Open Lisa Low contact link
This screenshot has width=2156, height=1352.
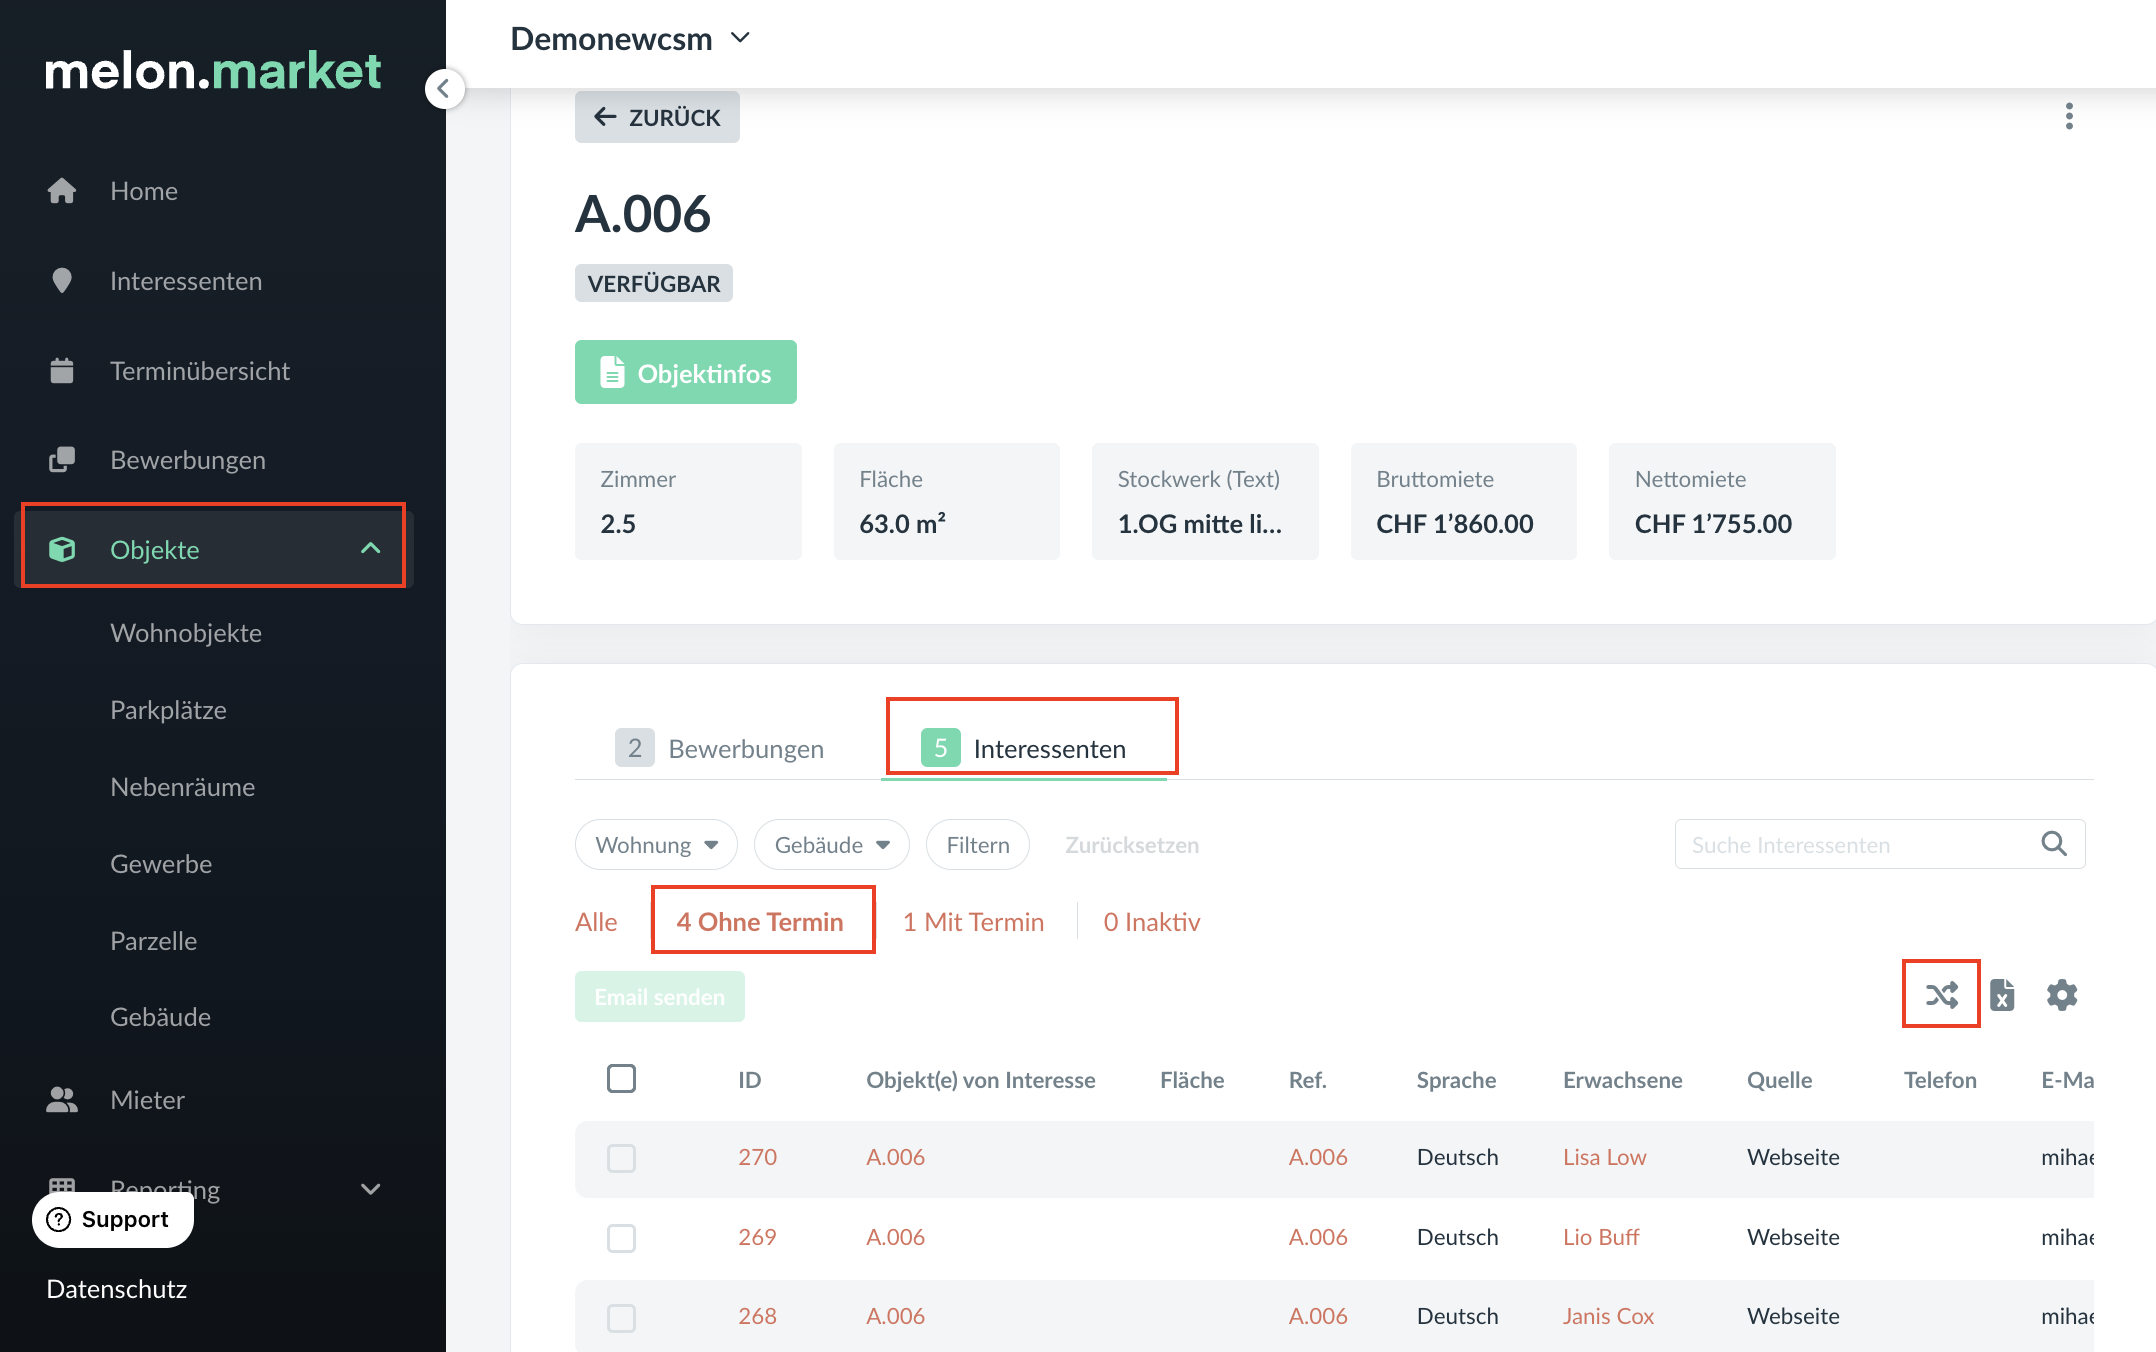[1604, 1157]
